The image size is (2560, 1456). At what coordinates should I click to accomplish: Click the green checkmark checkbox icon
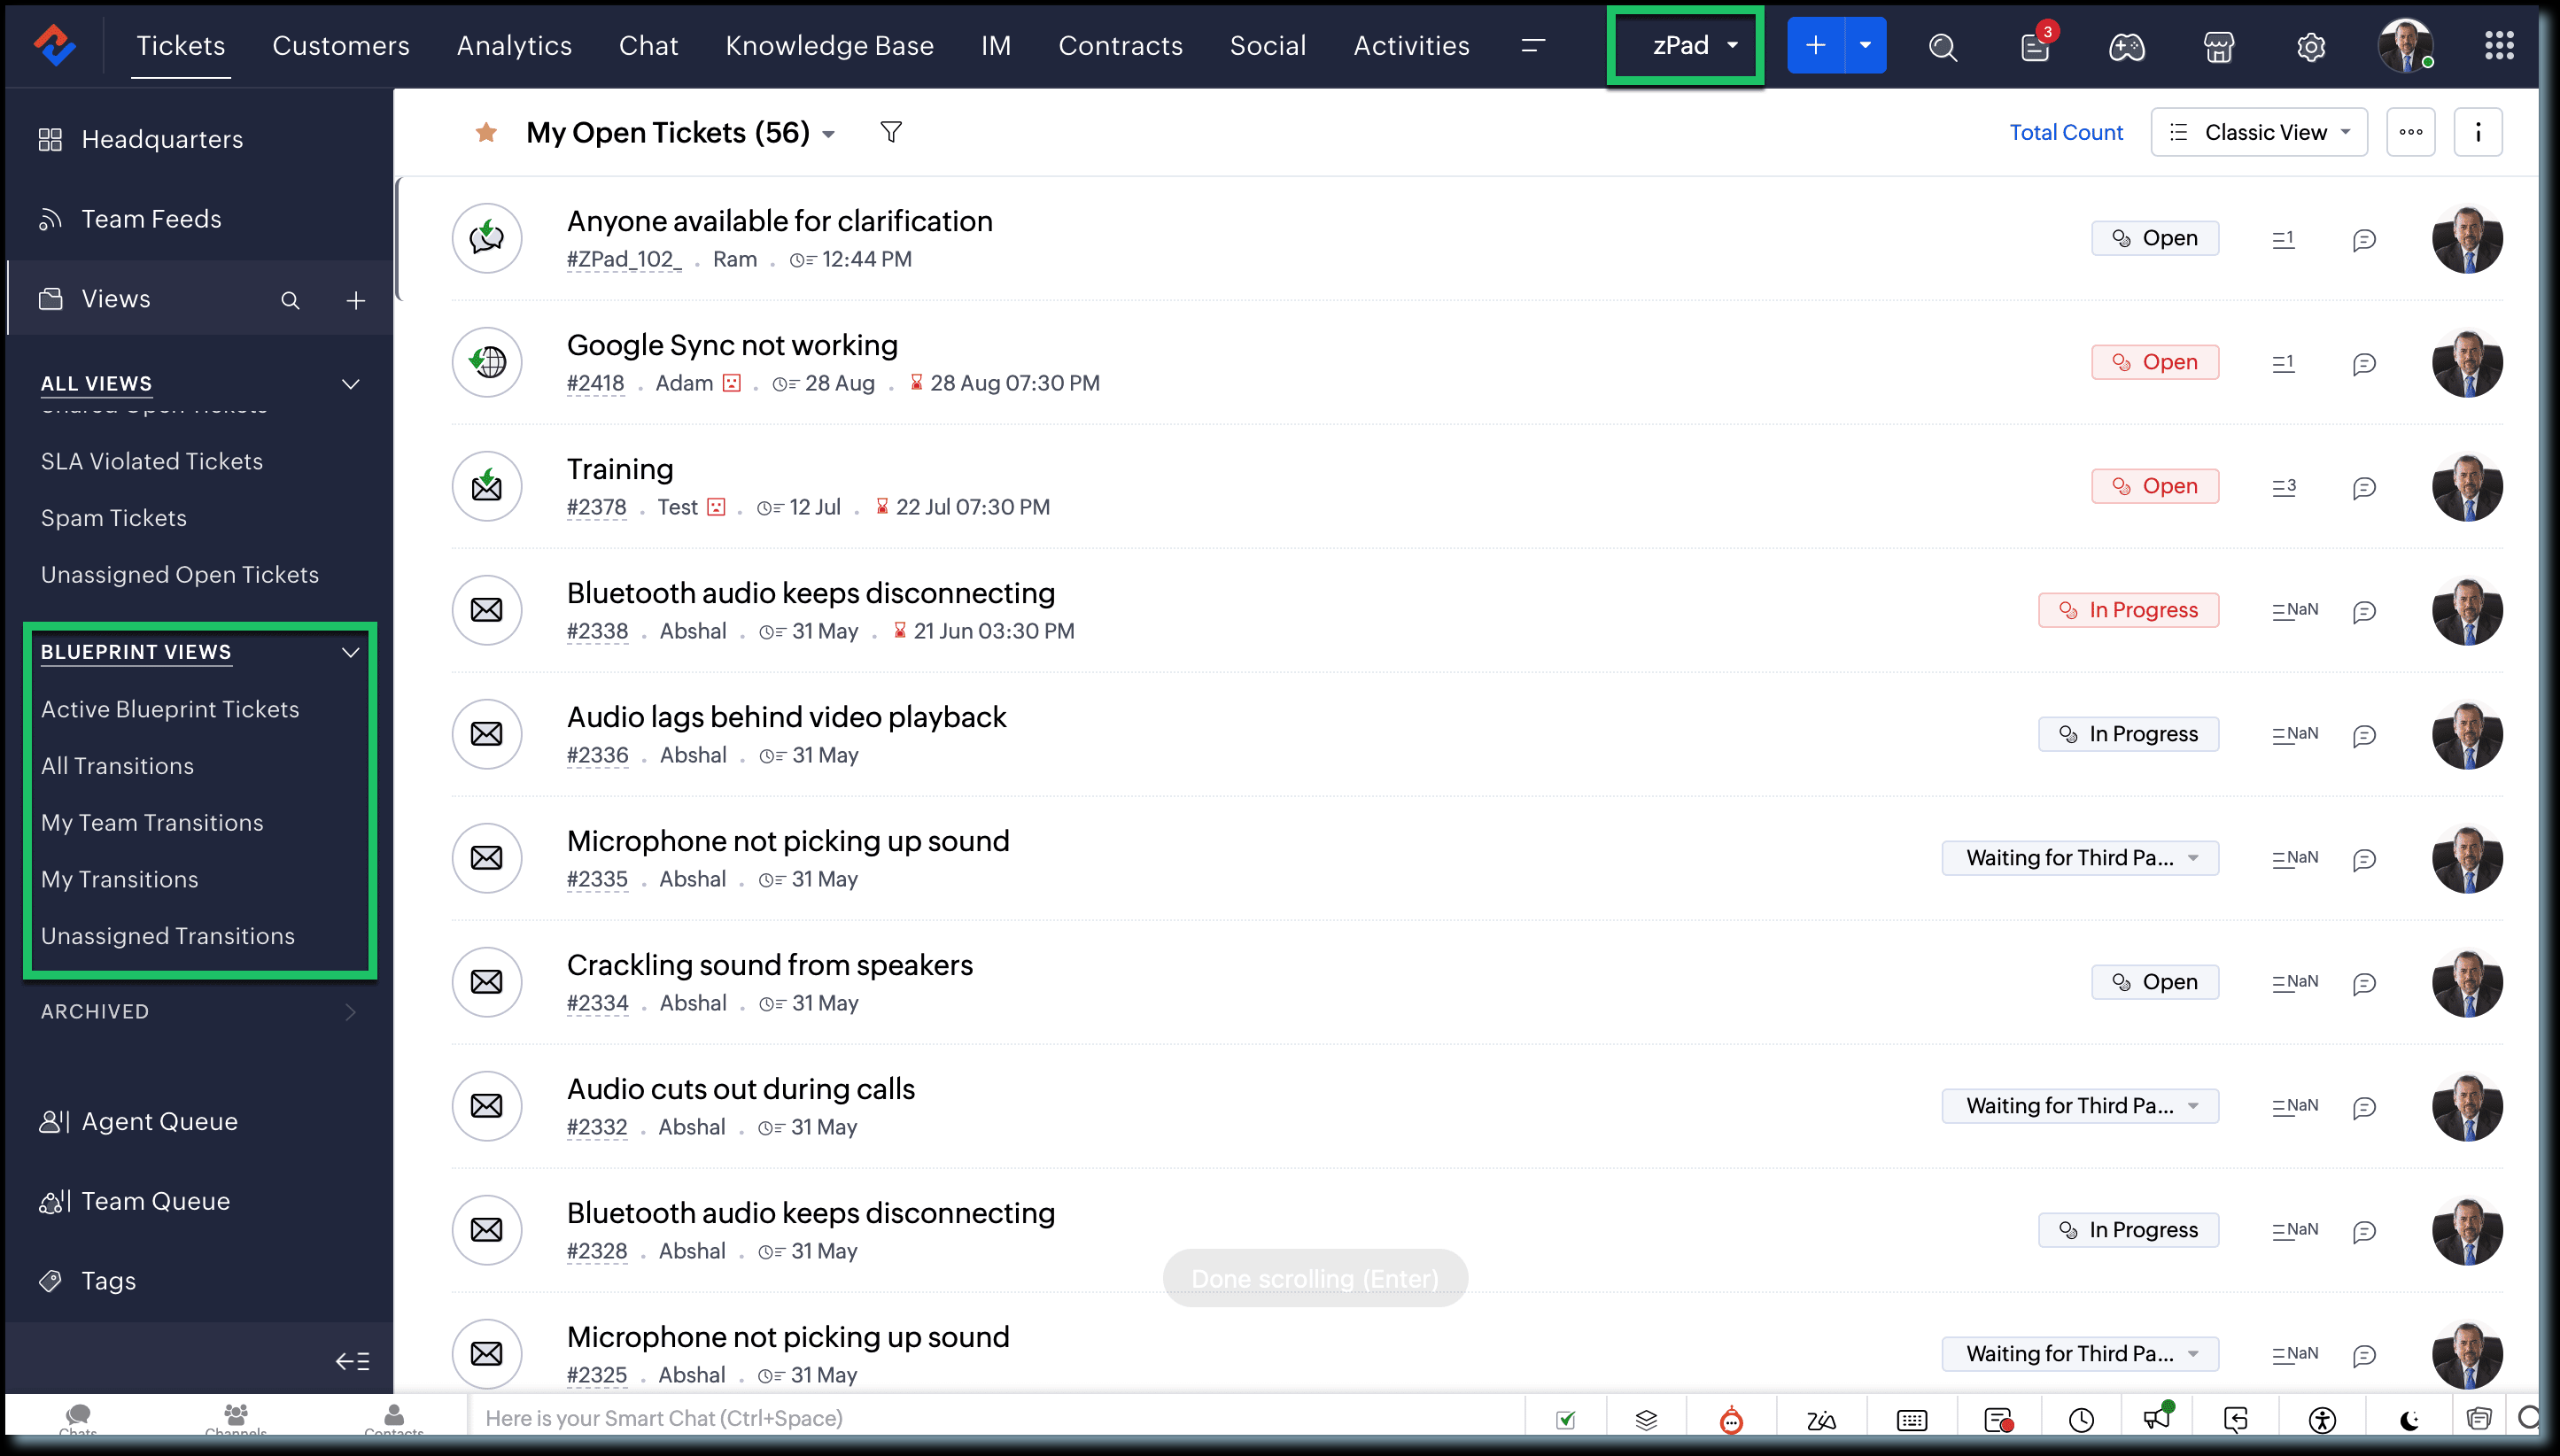click(1566, 1419)
